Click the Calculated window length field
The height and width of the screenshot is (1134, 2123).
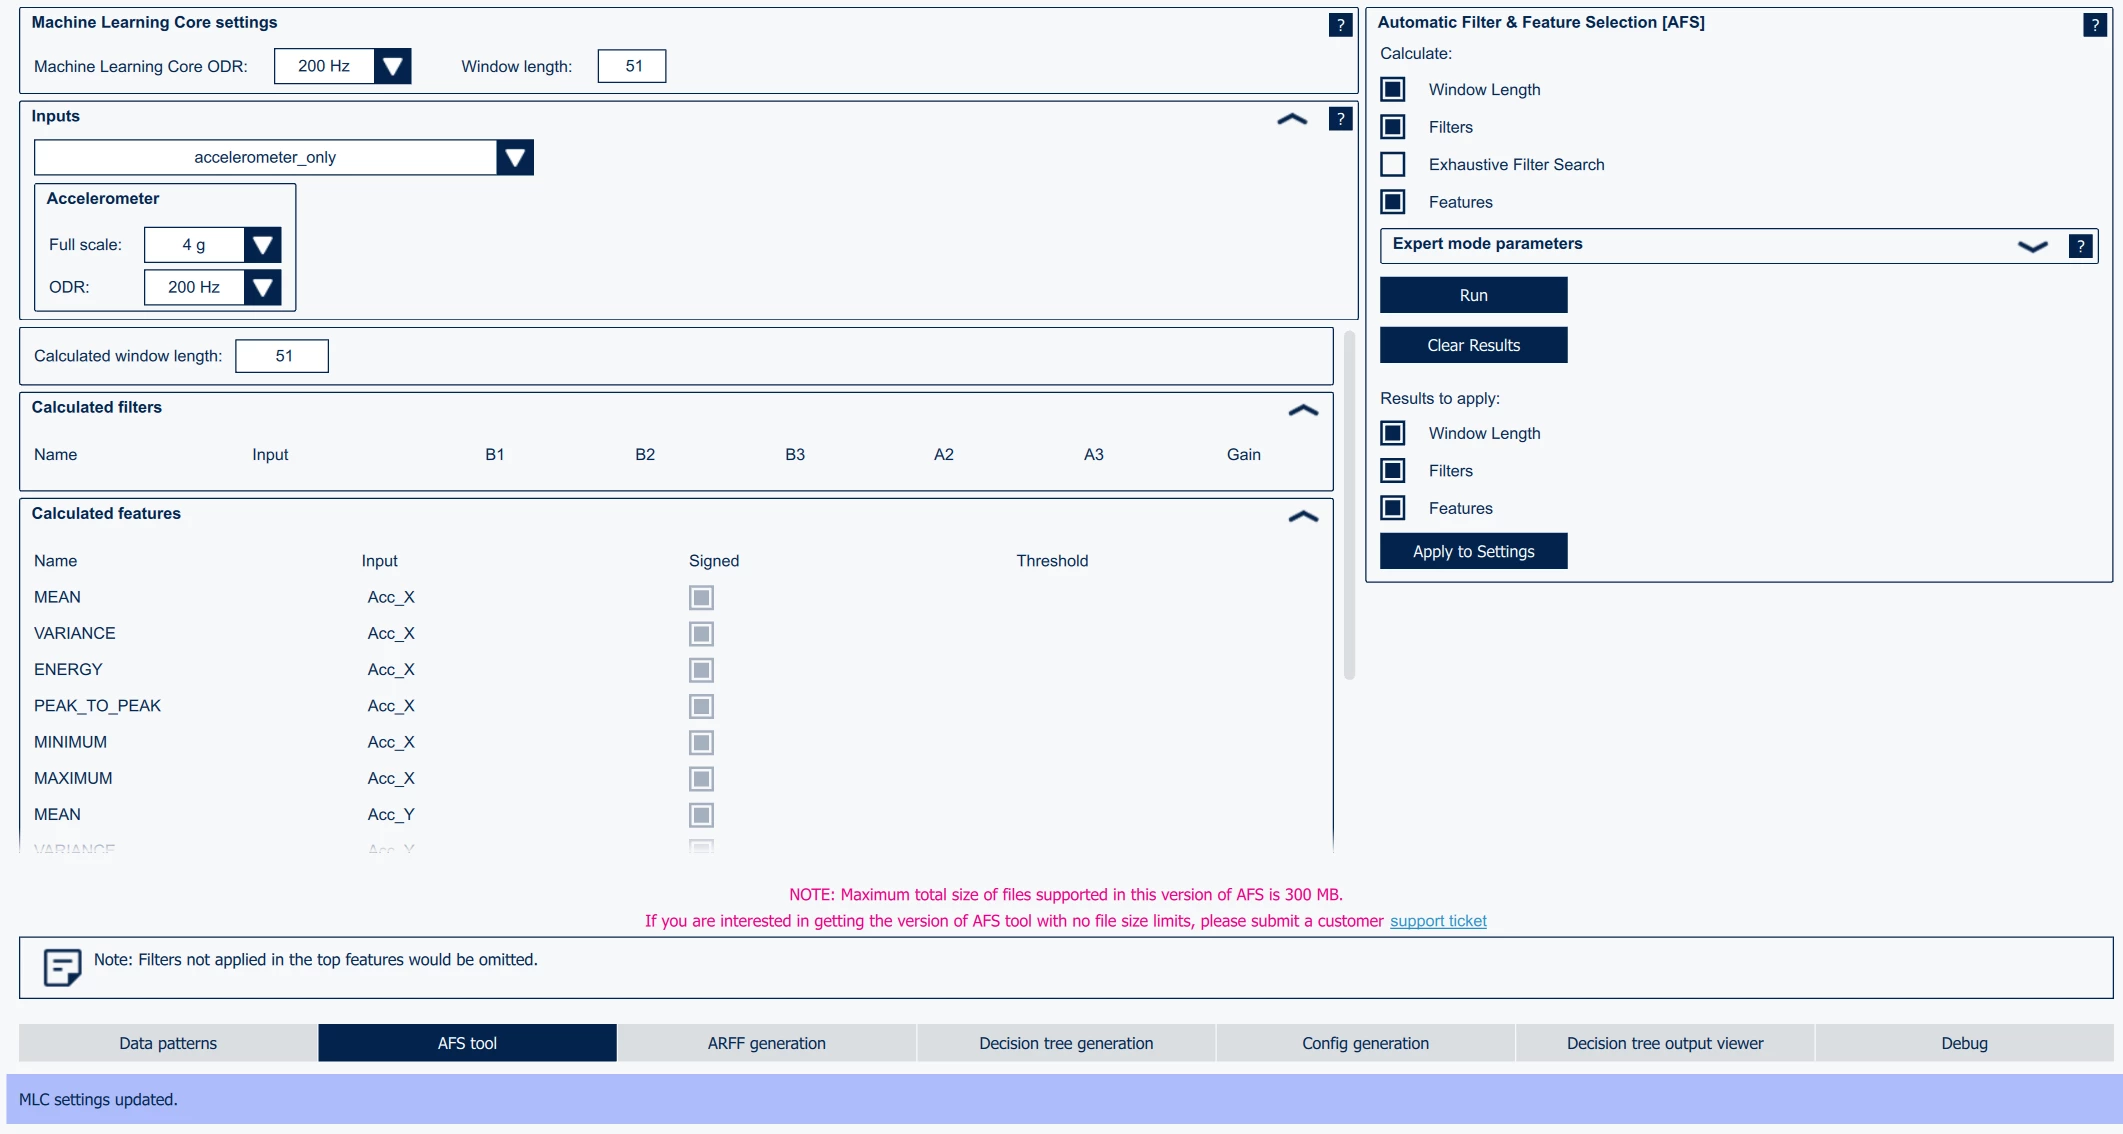coord(282,356)
